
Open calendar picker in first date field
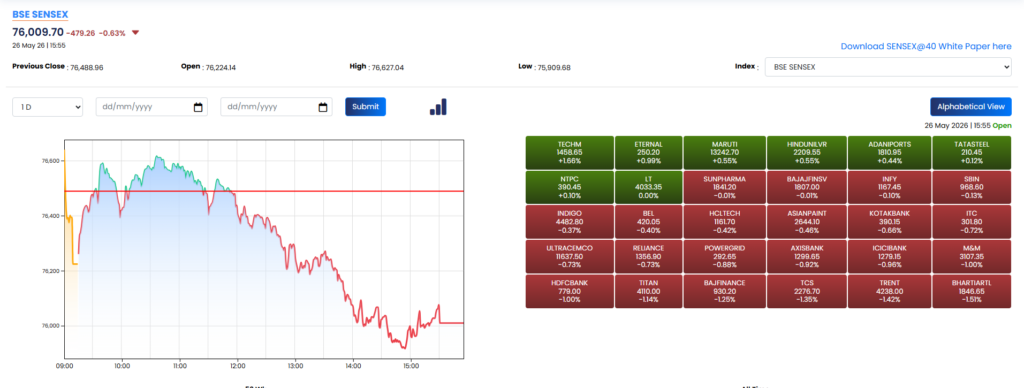199,107
